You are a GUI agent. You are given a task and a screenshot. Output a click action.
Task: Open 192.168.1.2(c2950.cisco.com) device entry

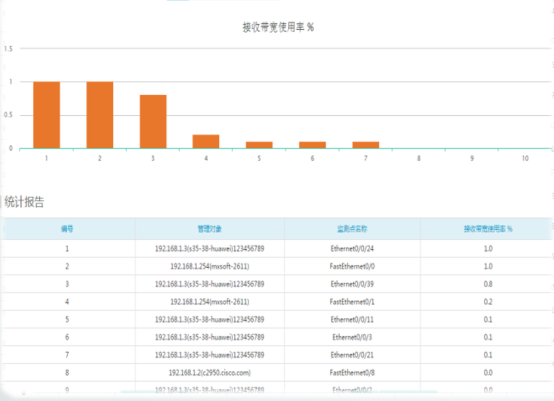(x=210, y=372)
